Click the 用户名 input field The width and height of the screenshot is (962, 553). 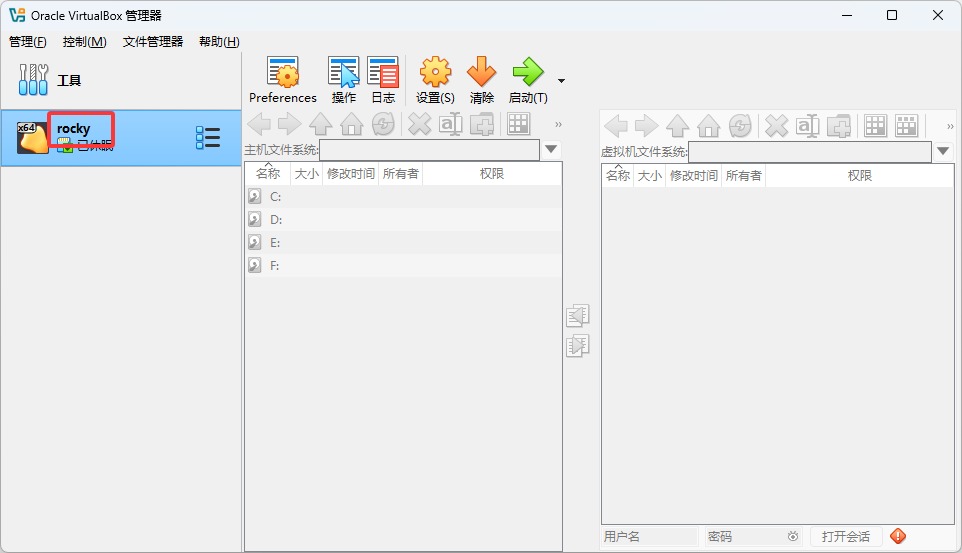[648, 537]
